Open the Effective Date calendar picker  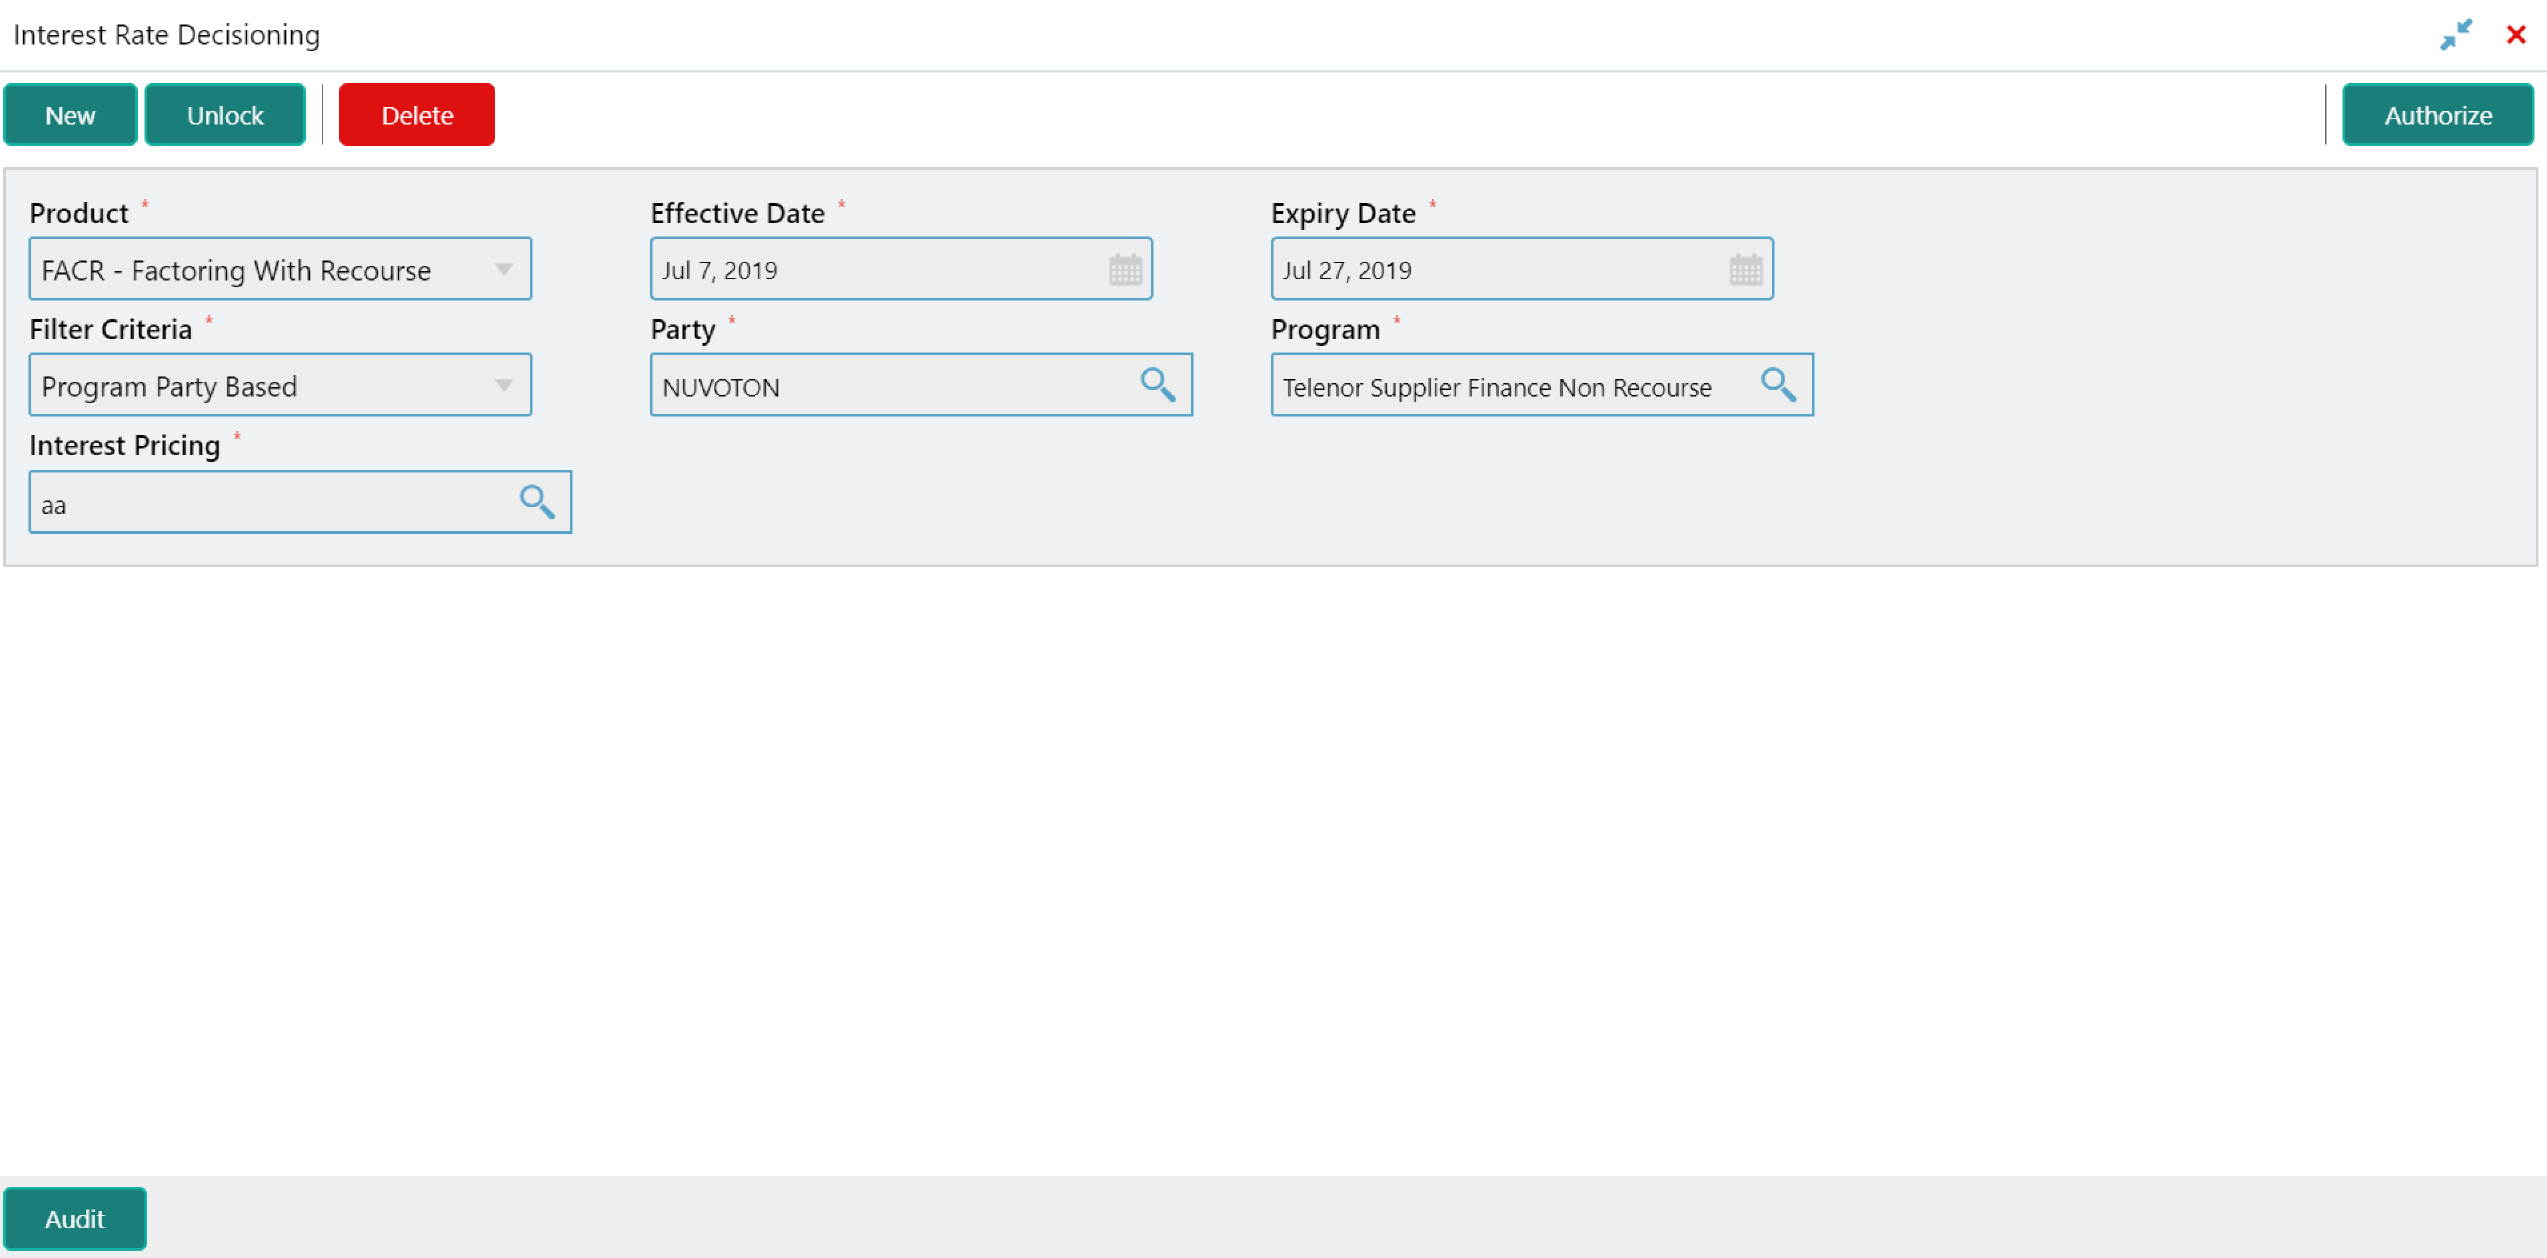point(1125,270)
